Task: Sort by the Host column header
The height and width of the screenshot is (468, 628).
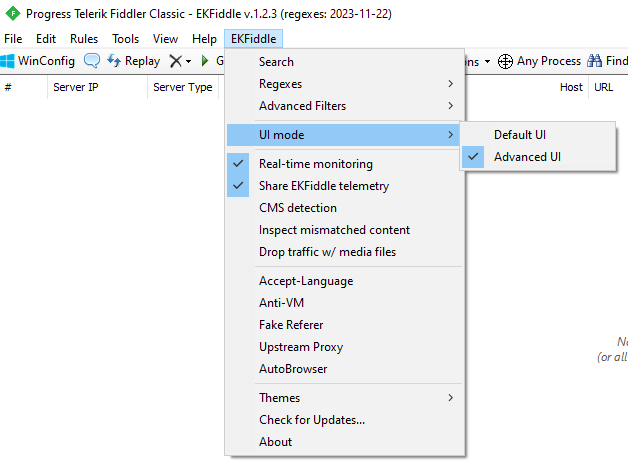Action: (571, 87)
